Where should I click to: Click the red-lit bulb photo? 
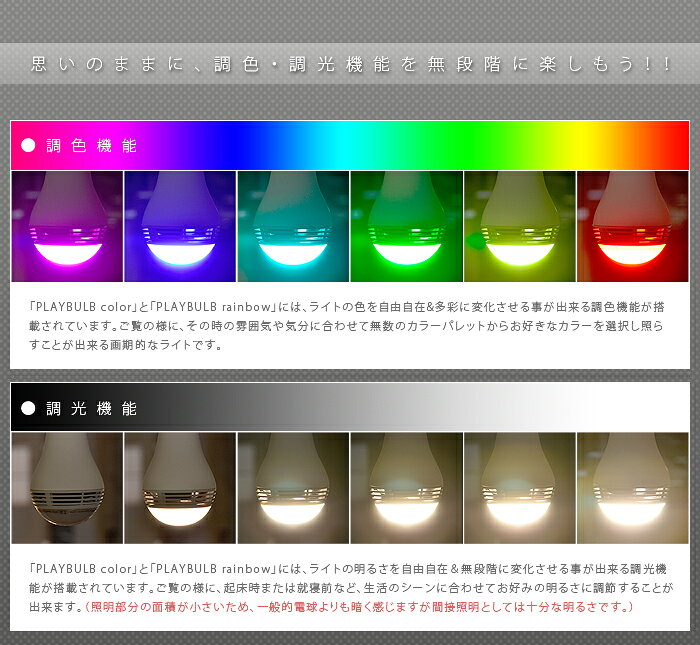click(x=633, y=226)
